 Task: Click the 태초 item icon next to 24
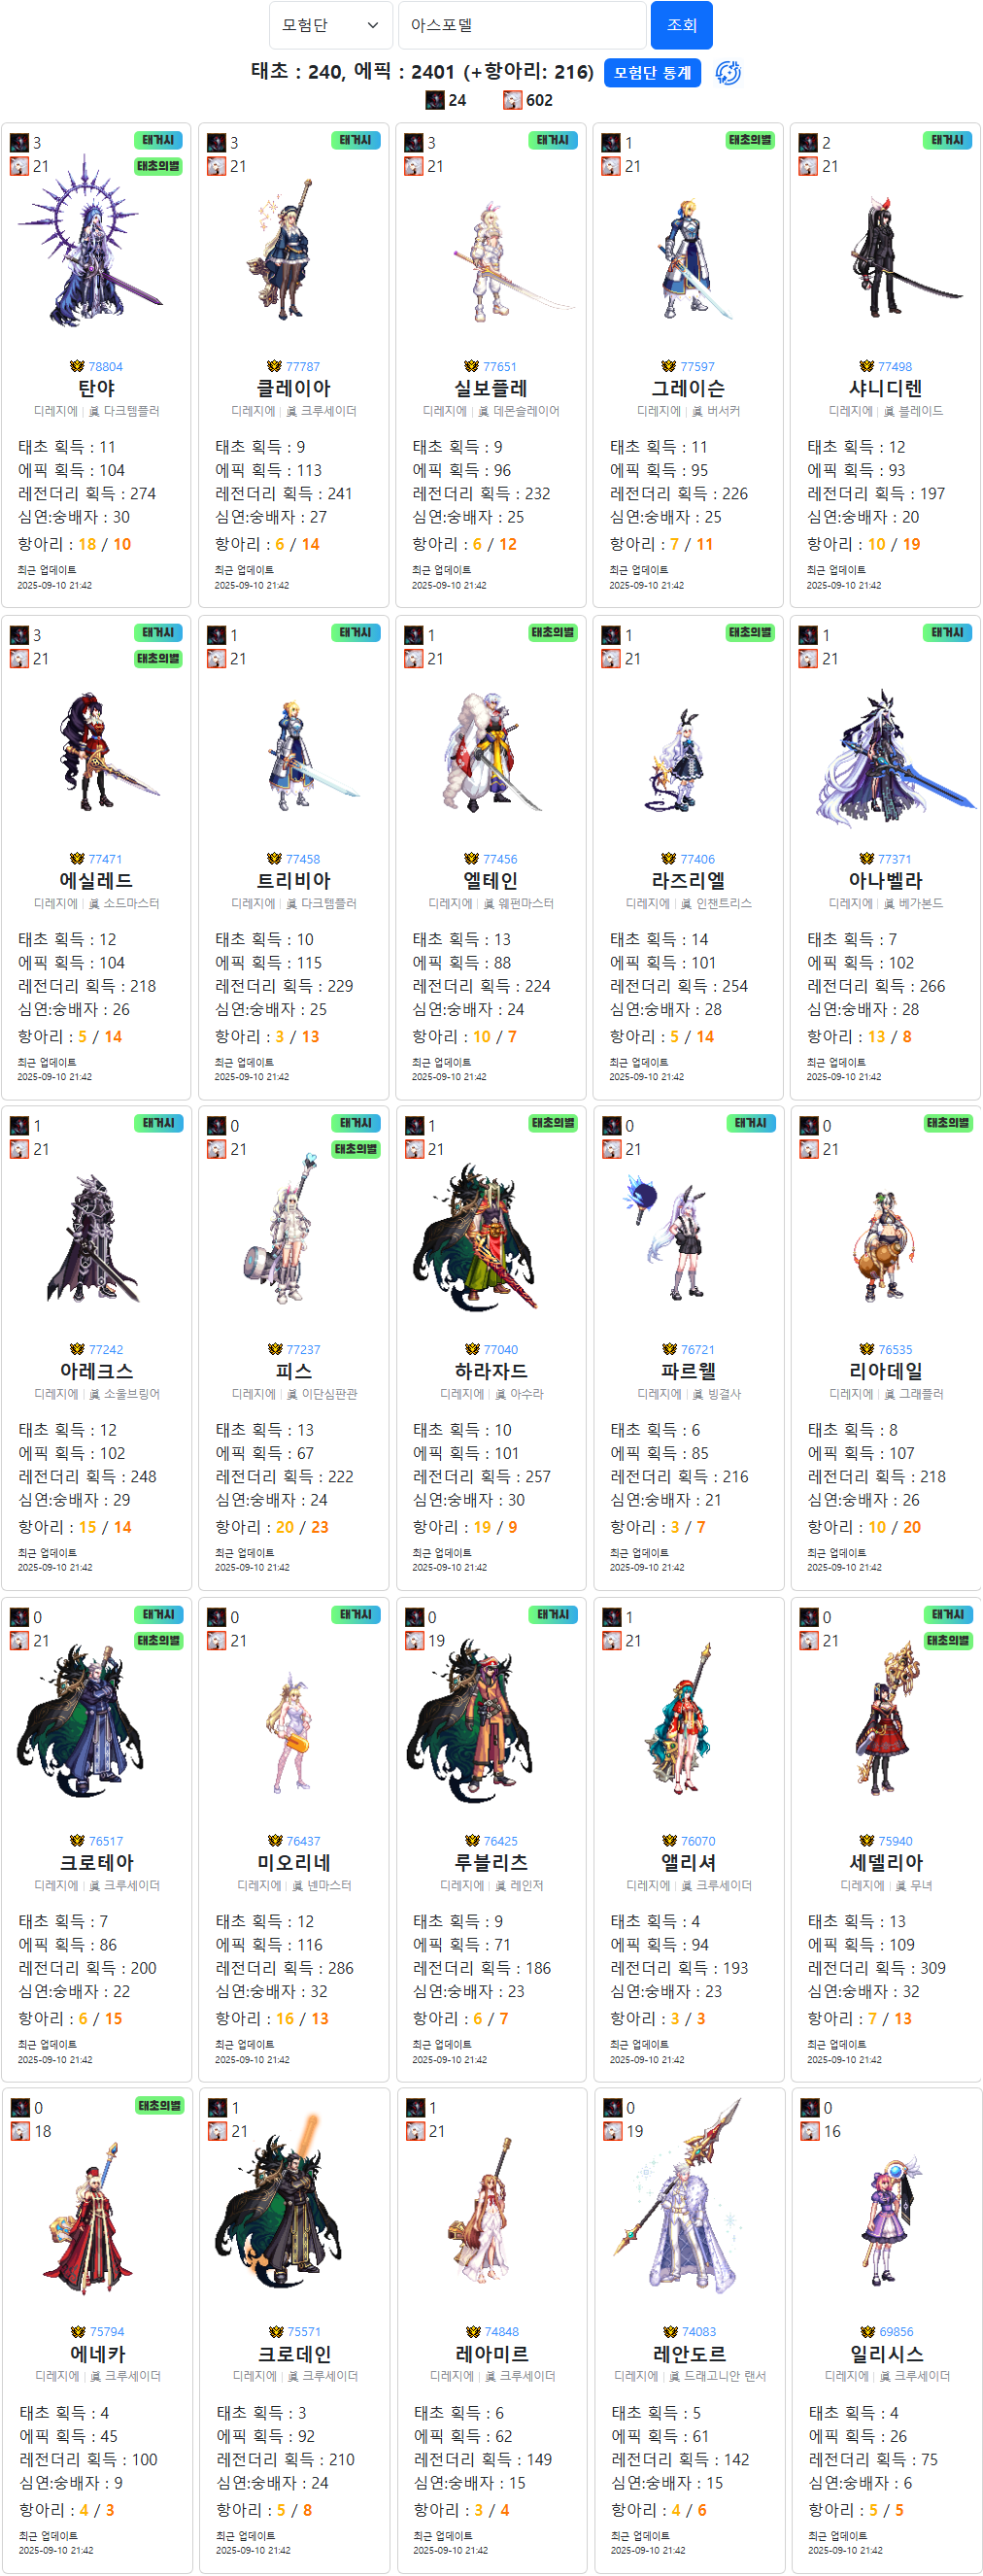coord(434,100)
